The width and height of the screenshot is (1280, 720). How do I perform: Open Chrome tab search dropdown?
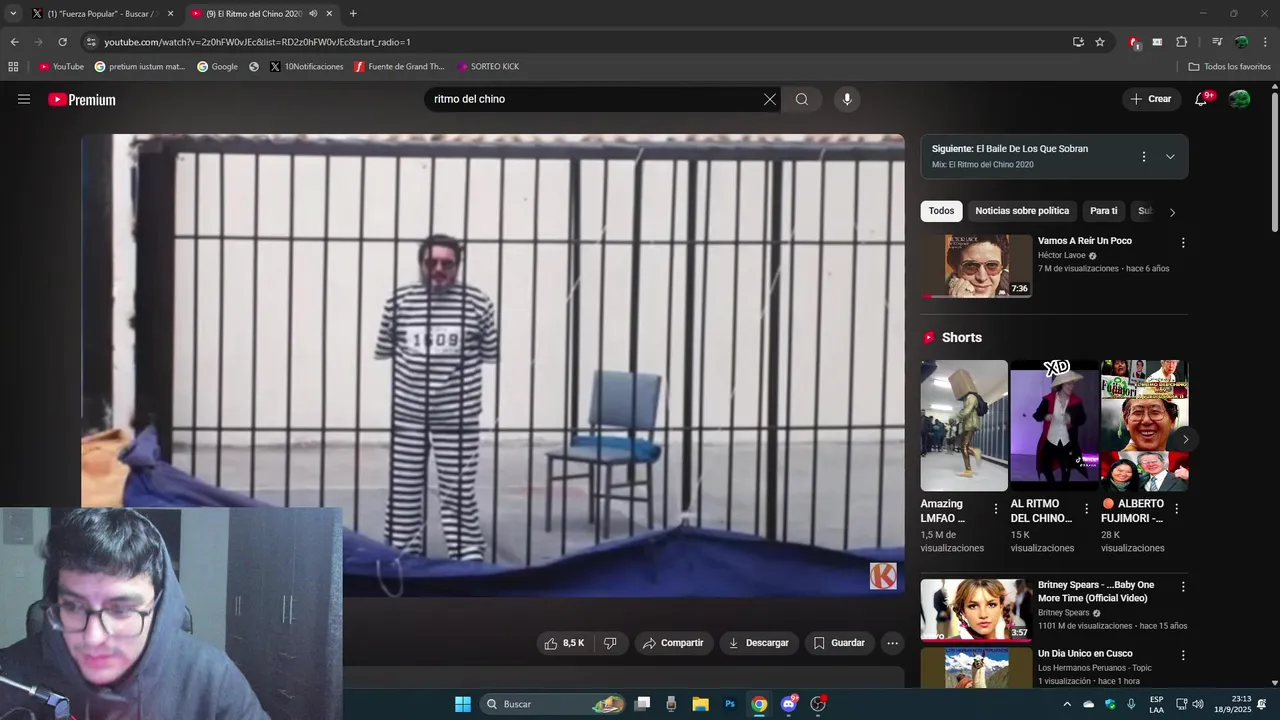point(13,14)
